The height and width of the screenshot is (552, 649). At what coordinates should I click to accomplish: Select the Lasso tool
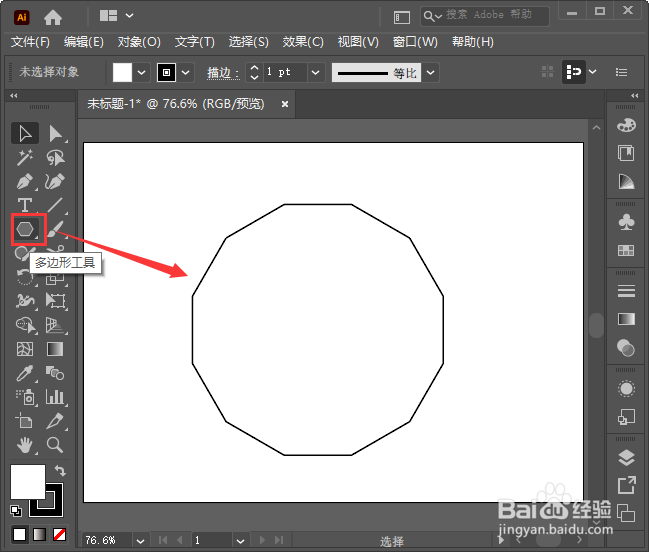(x=55, y=158)
